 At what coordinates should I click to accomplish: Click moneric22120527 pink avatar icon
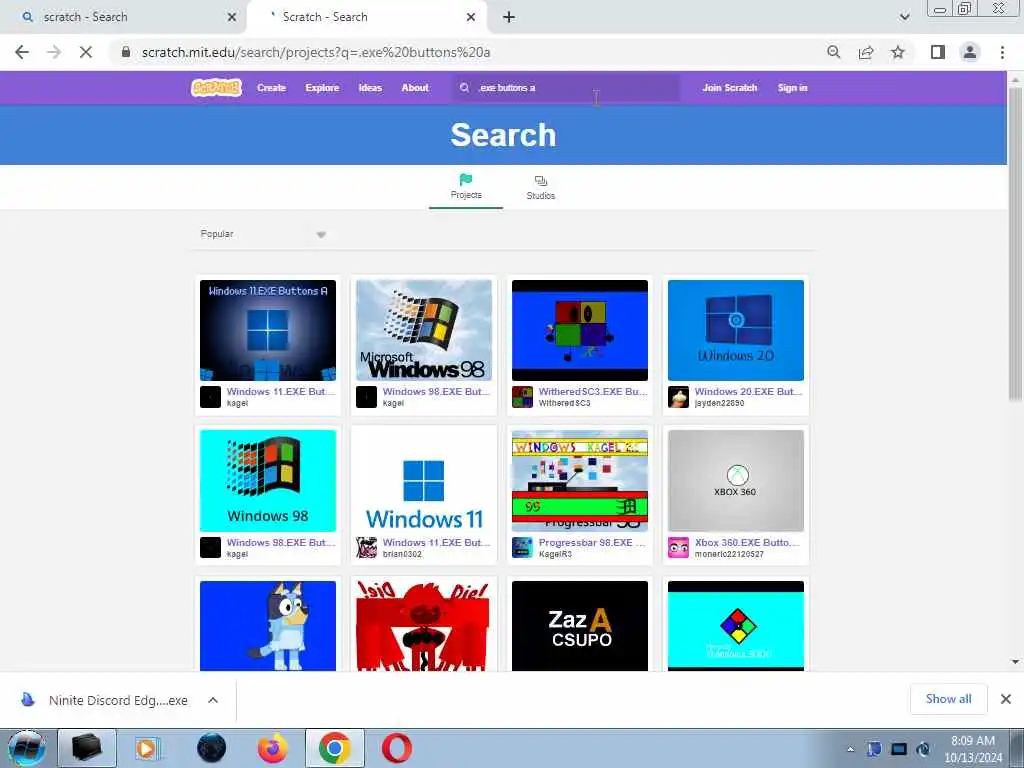(x=679, y=548)
